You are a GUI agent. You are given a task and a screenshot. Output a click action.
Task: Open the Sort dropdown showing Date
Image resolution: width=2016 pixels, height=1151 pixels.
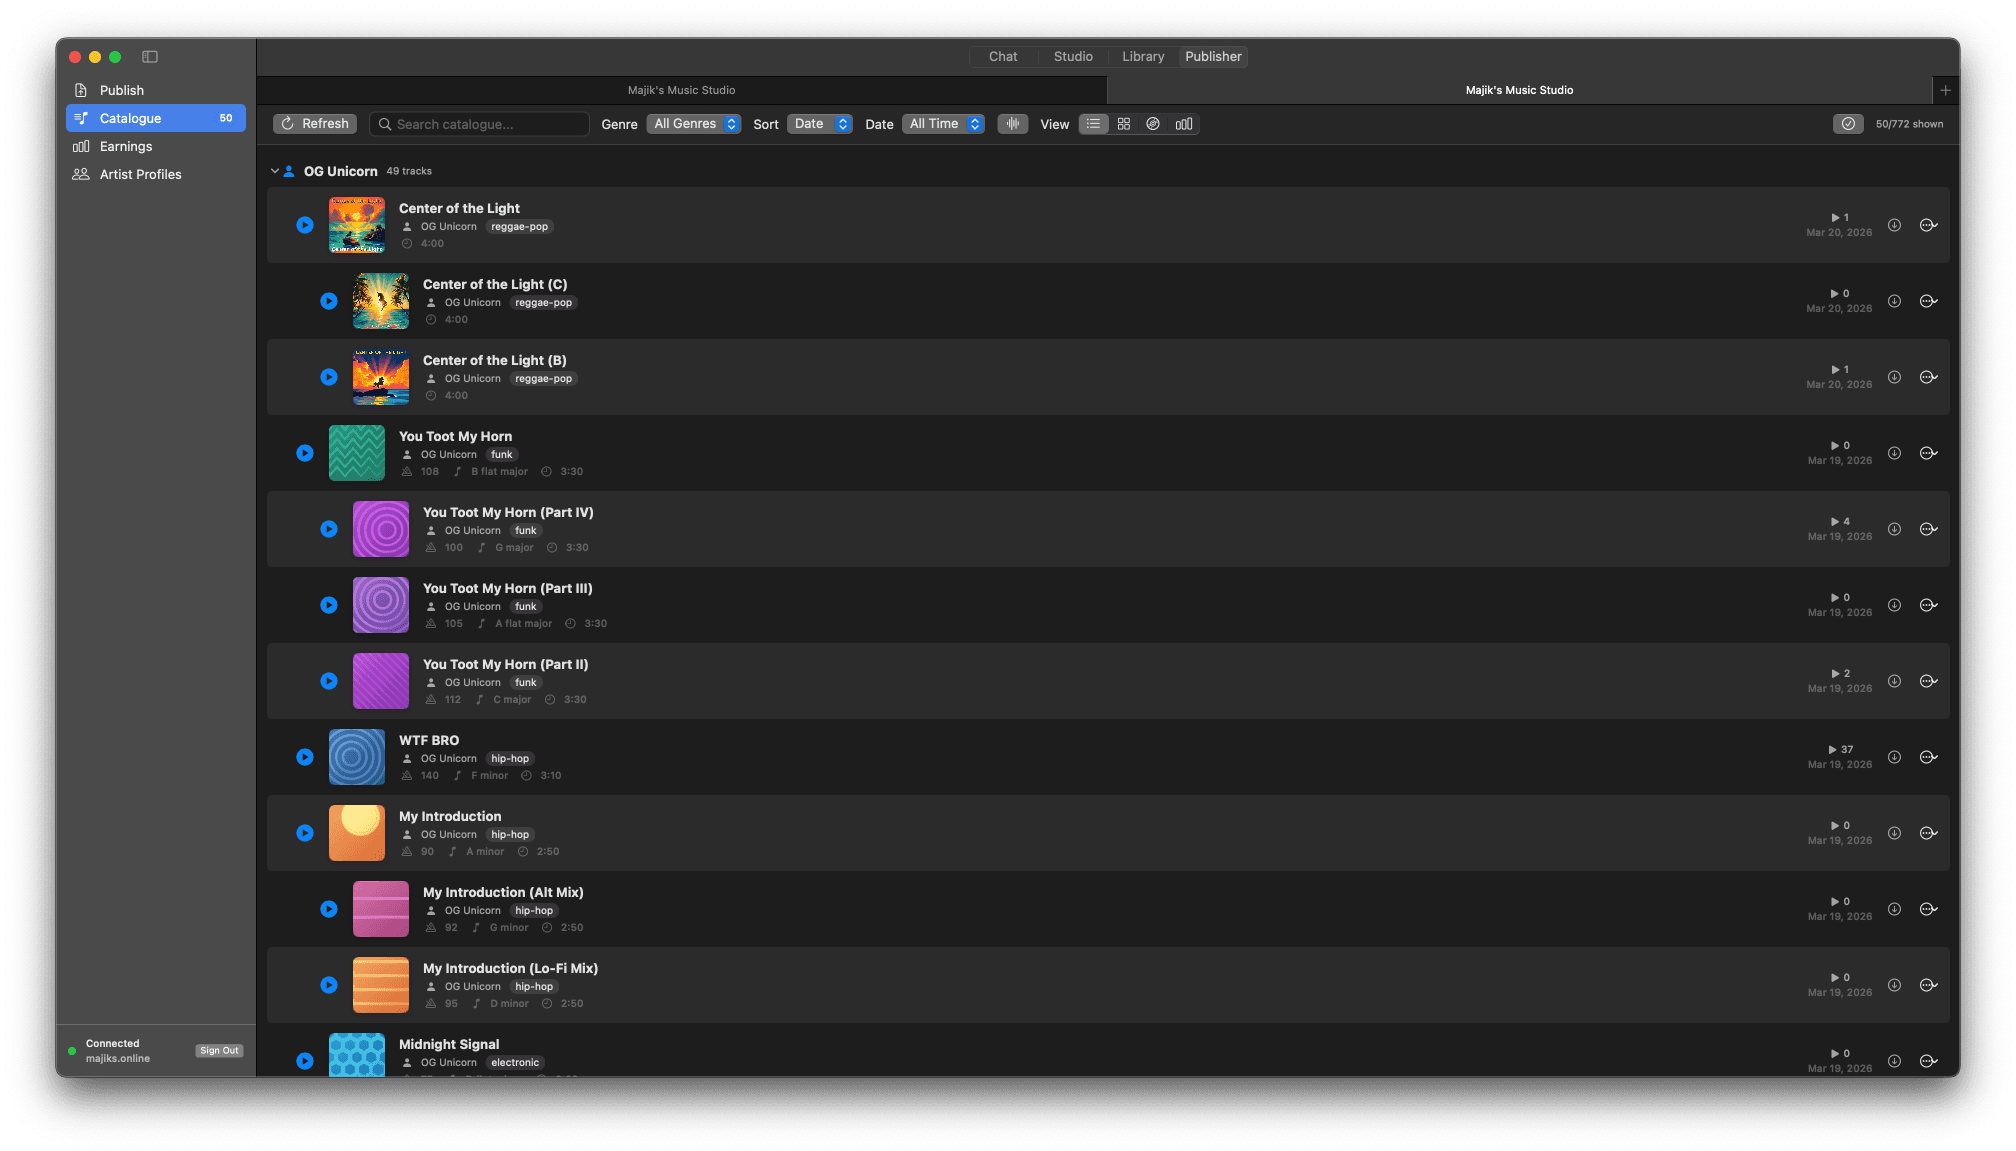click(x=820, y=124)
